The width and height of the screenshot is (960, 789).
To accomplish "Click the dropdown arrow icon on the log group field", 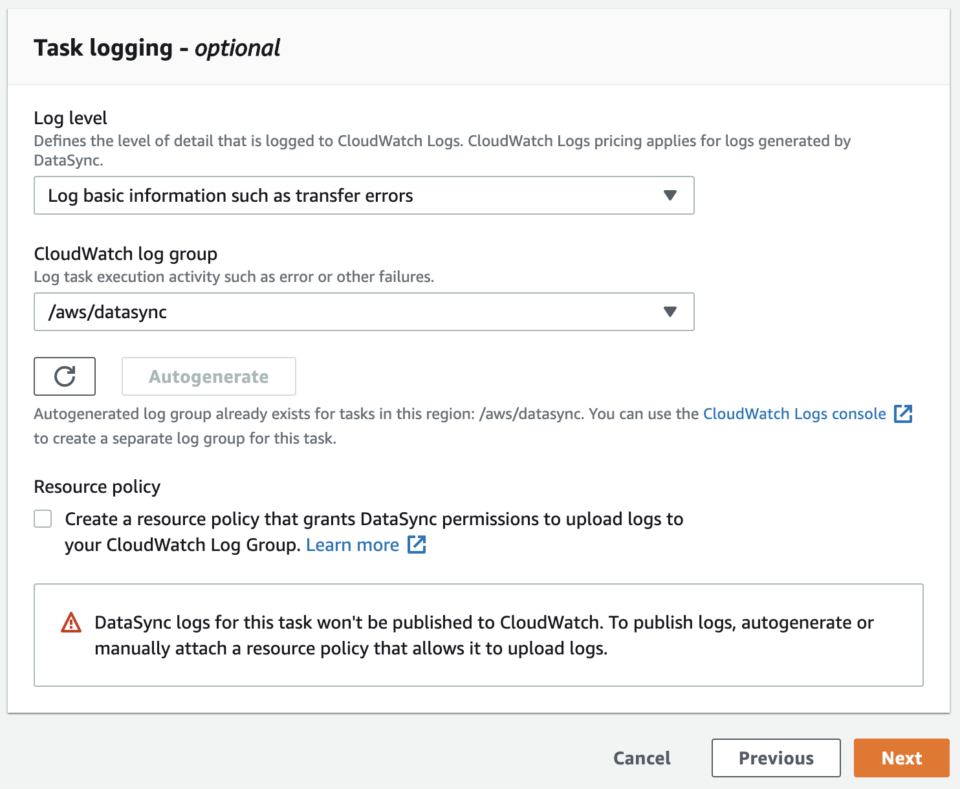I will click(x=671, y=312).
